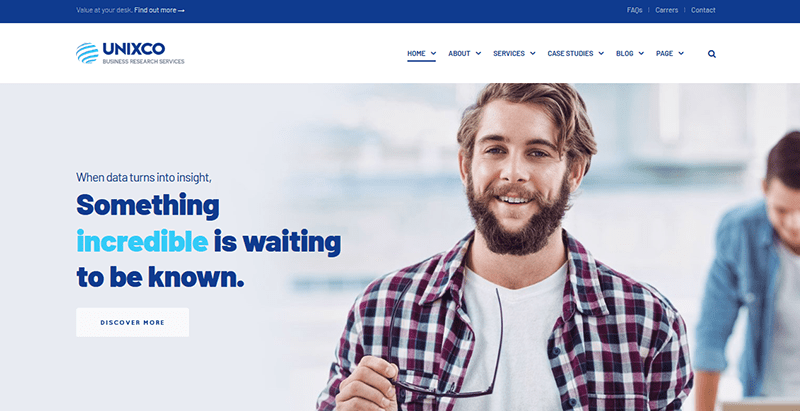Viewport: 800px width, 411px height.
Task: Click the arrow after Find out more
Action: coord(181,10)
